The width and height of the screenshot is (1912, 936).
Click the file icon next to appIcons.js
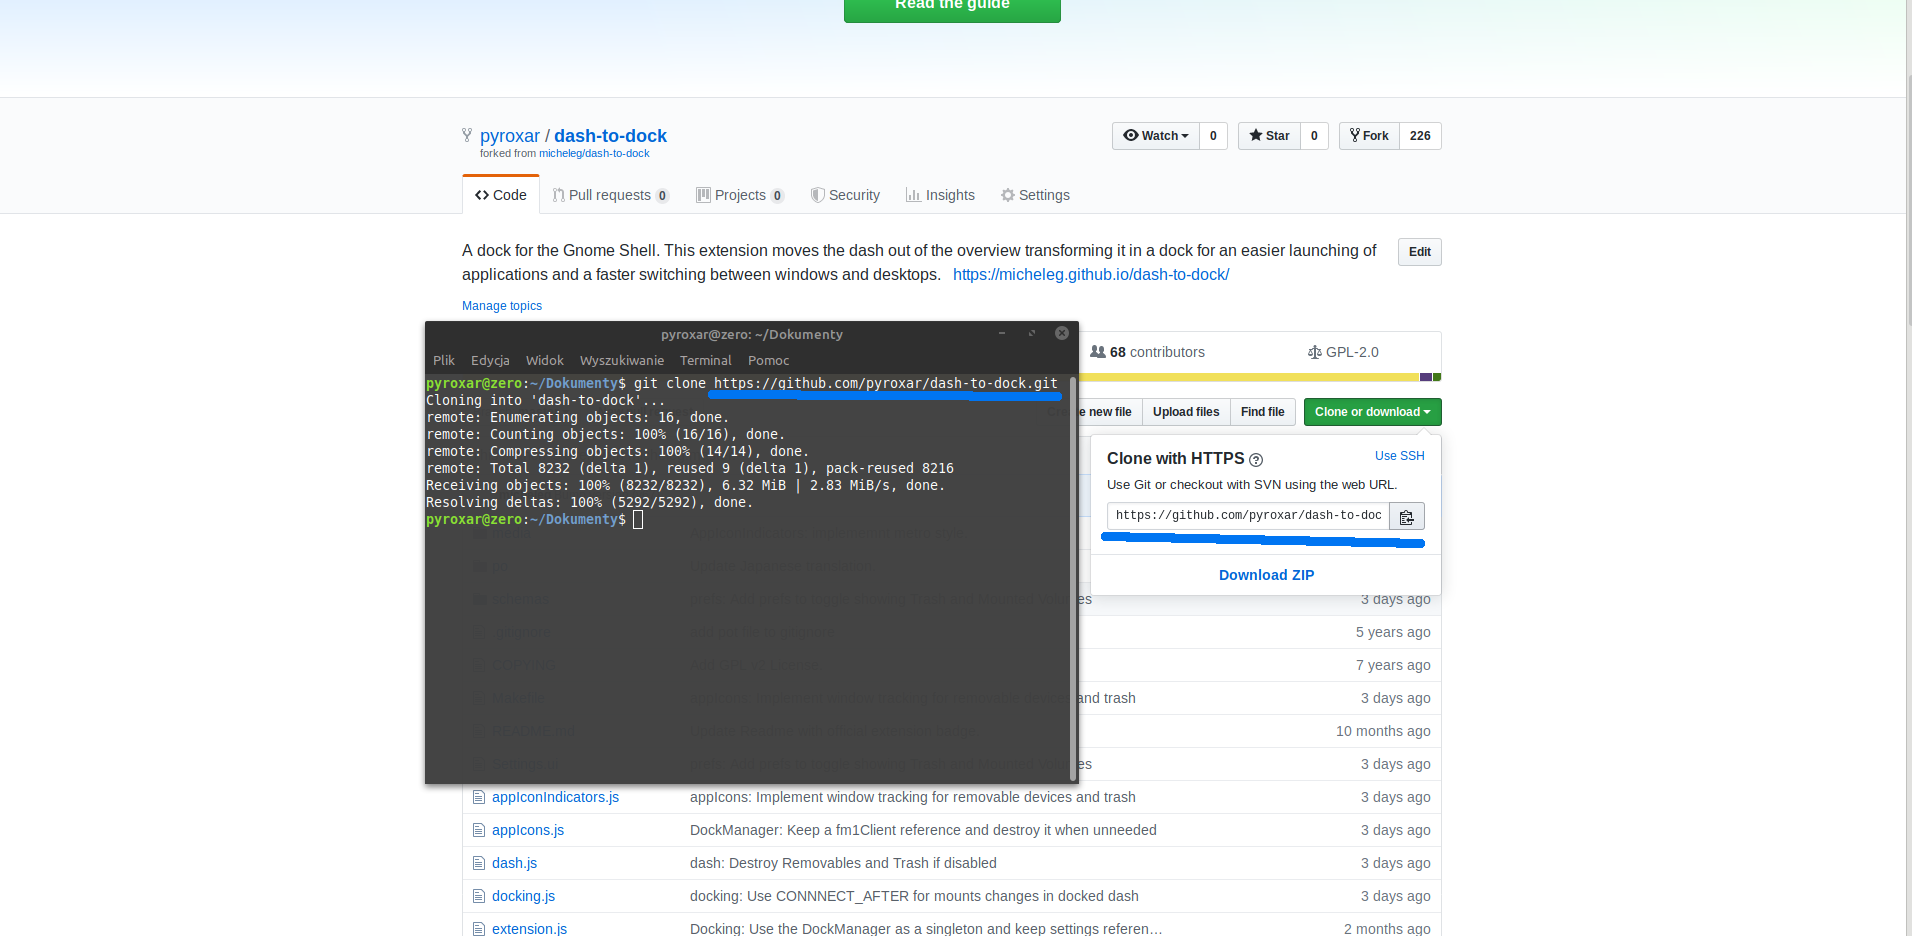click(x=478, y=830)
